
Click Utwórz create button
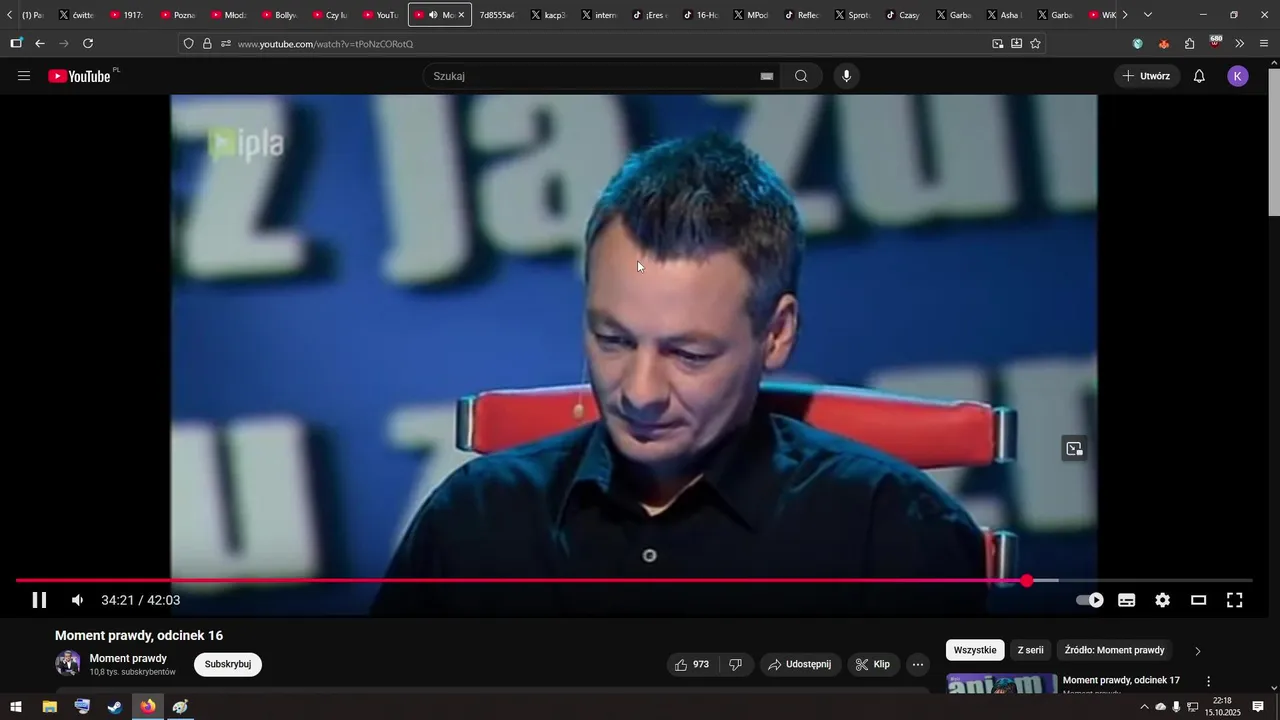pos(1146,76)
